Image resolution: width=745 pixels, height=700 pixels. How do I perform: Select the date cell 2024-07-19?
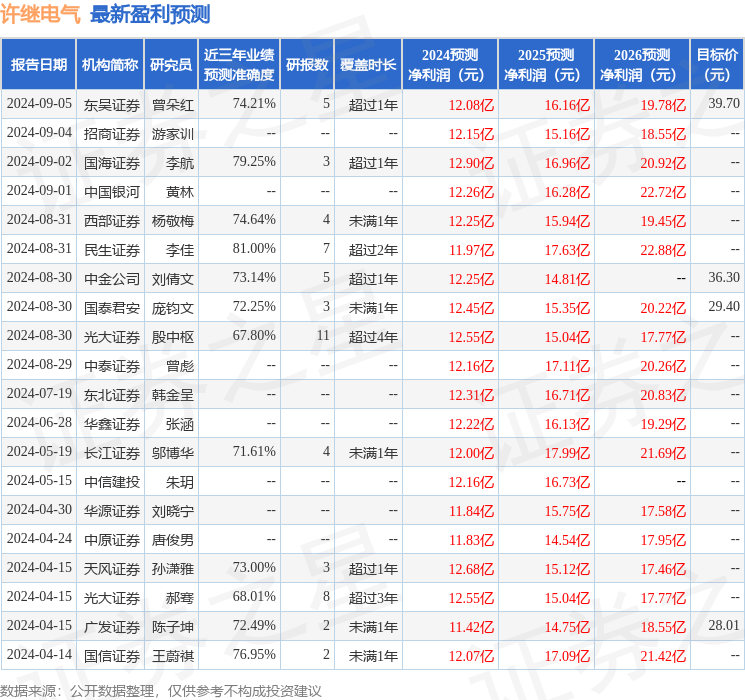tap(39, 393)
